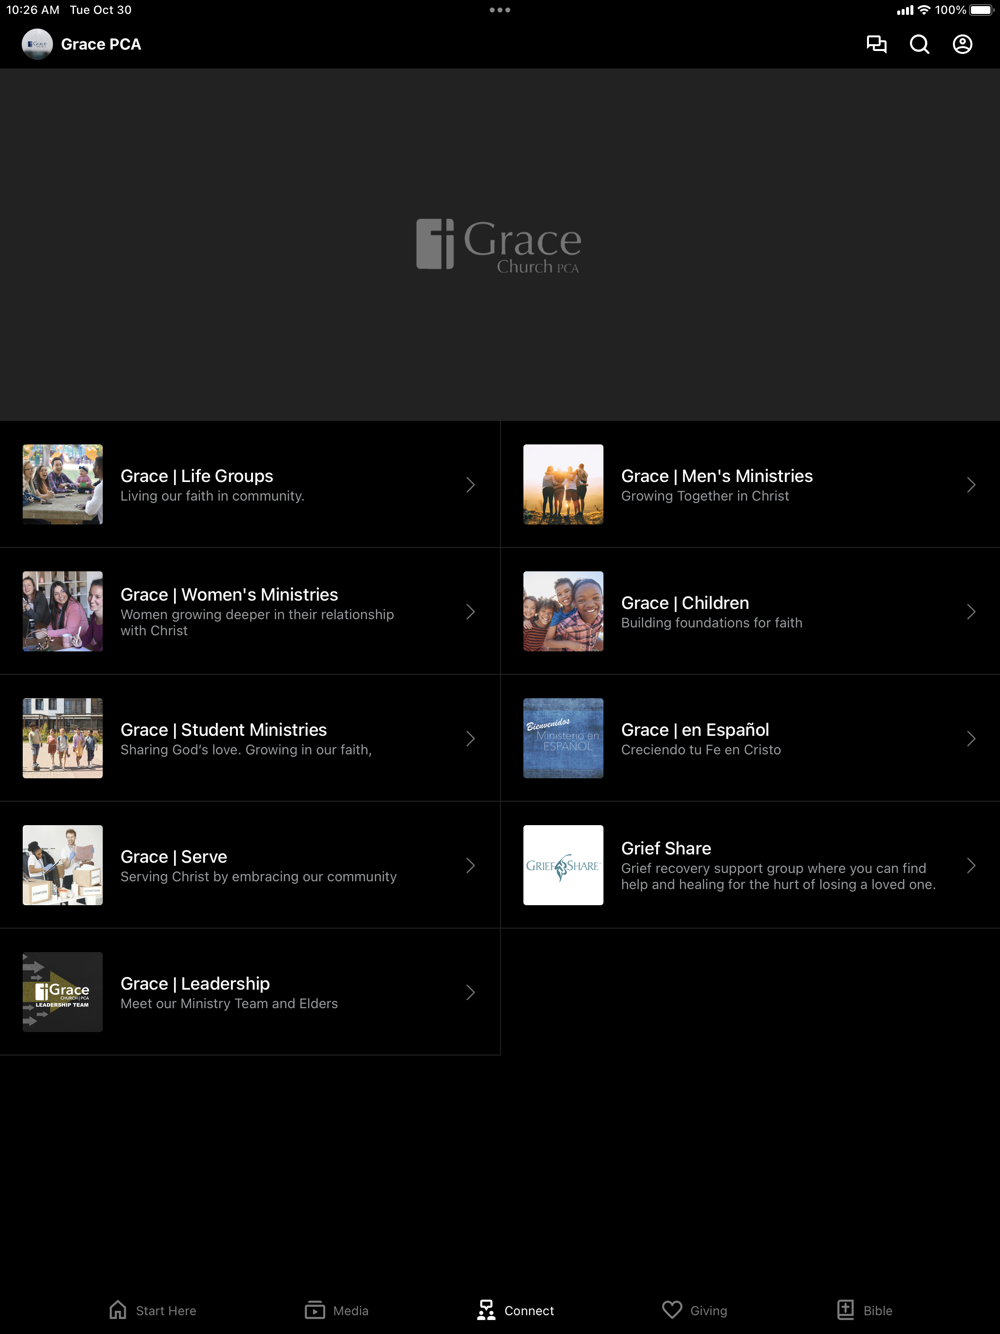Switch to Bible tab label
The image size is (1000, 1334).
tap(878, 1311)
